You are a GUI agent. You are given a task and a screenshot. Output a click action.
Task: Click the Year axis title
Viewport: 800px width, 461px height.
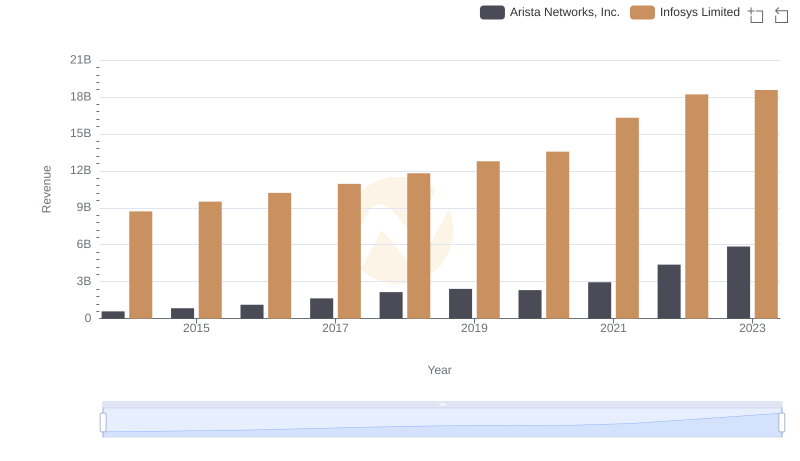pos(439,370)
